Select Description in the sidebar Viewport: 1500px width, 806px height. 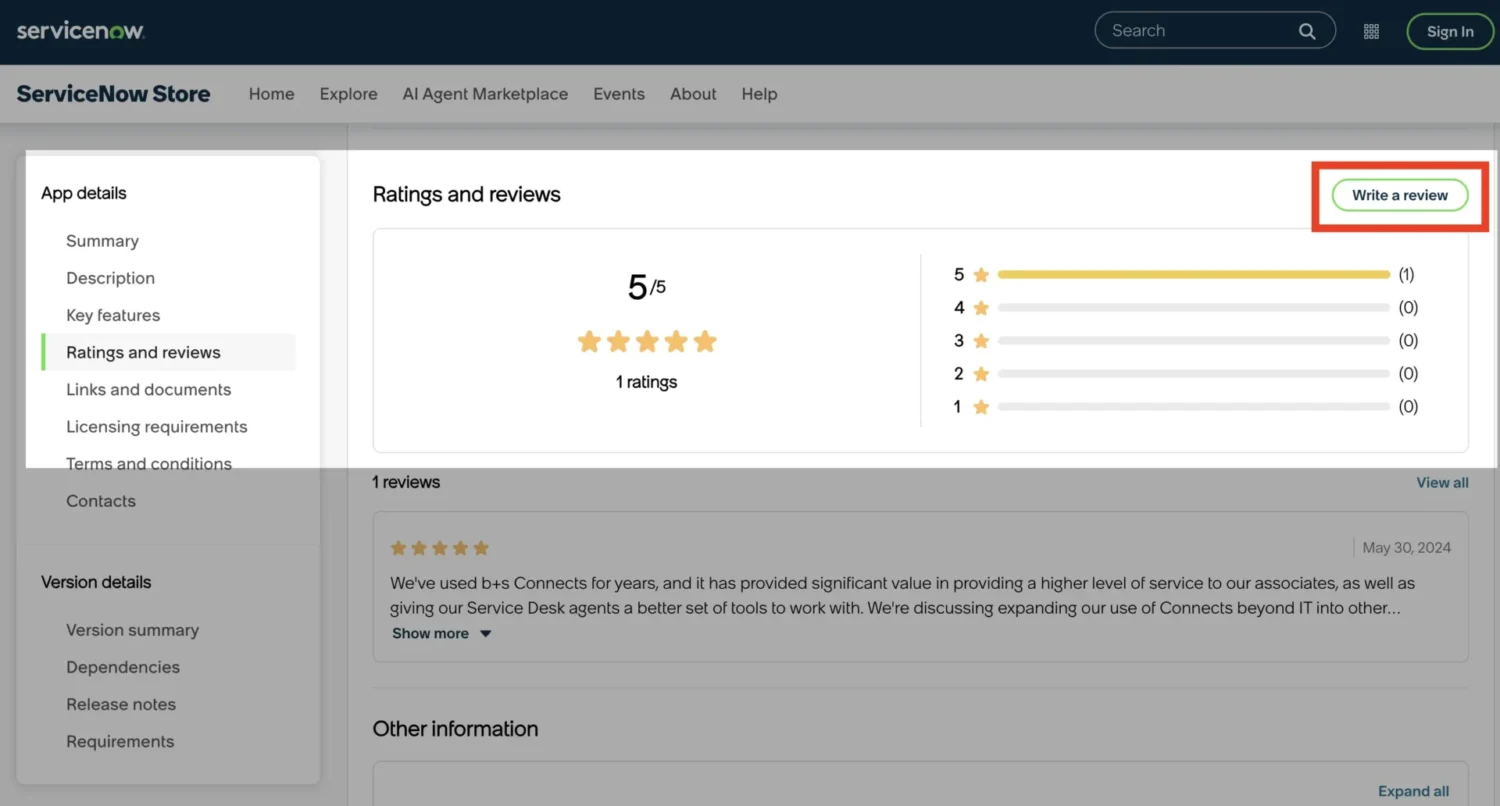pyautogui.click(x=110, y=278)
